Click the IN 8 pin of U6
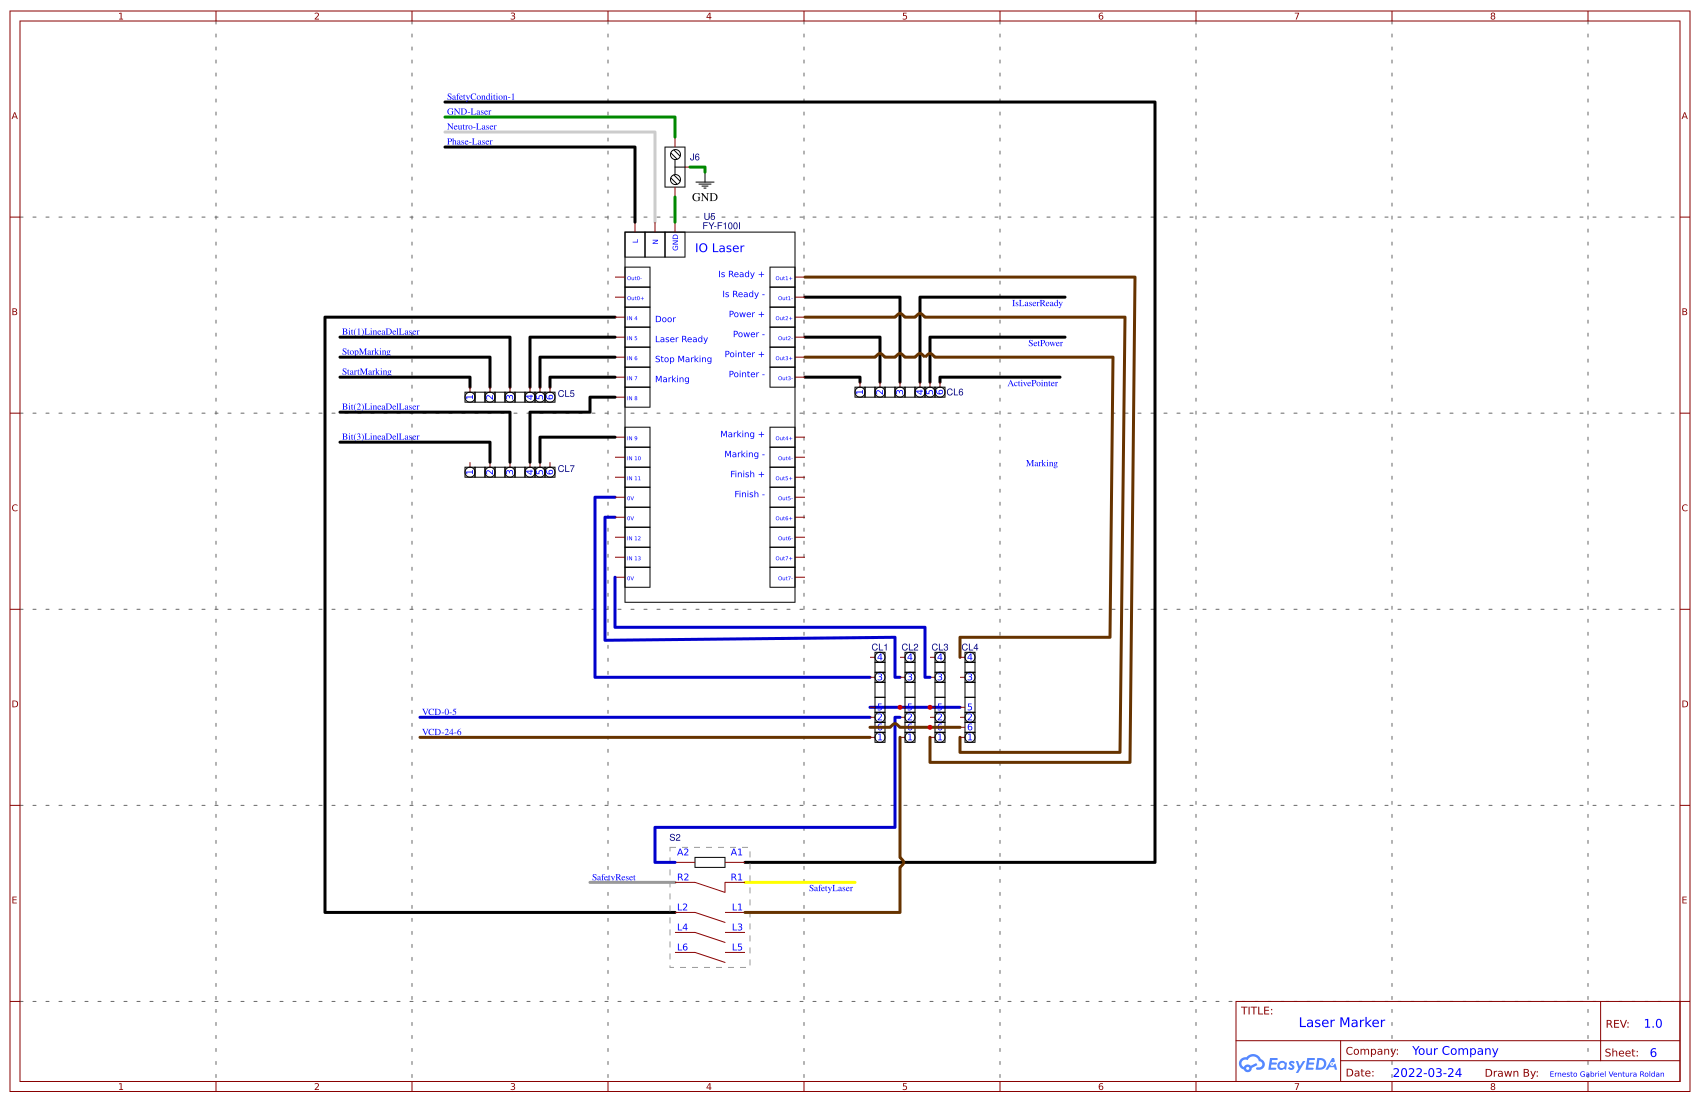This screenshot has width=1700, height=1102. click(635, 397)
